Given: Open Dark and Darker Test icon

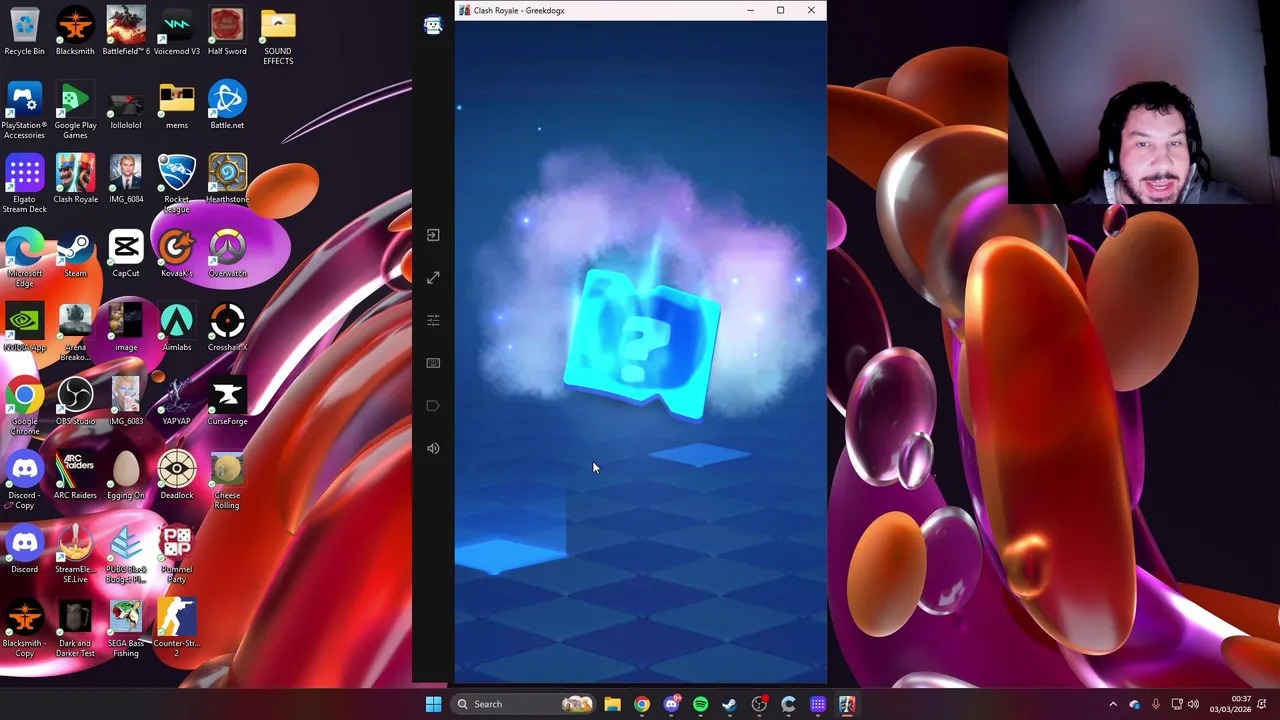Looking at the screenshot, I should pyautogui.click(x=75, y=630).
